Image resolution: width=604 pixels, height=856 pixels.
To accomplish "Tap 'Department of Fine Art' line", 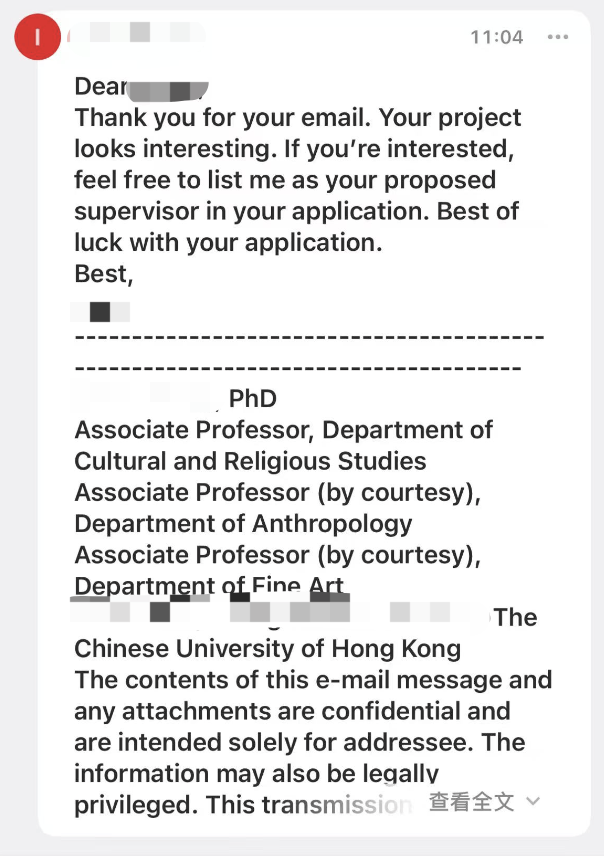I will (209, 585).
